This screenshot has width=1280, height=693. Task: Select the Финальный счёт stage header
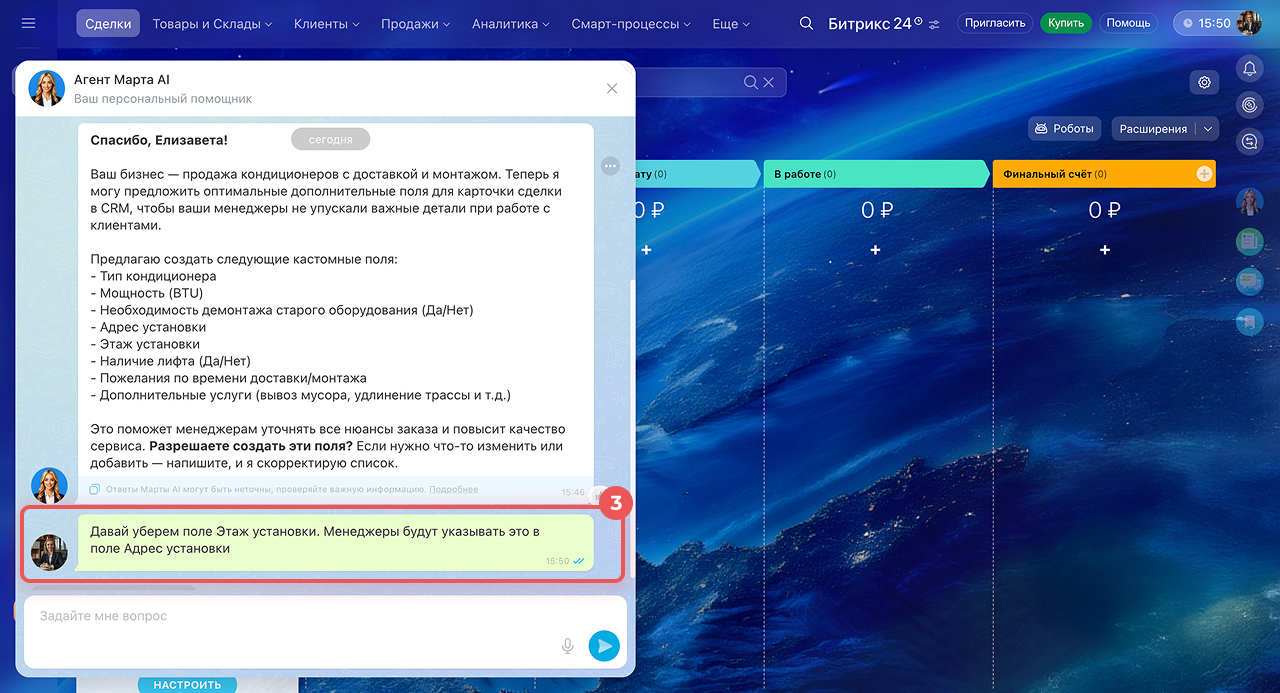[x=1104, y=174]
